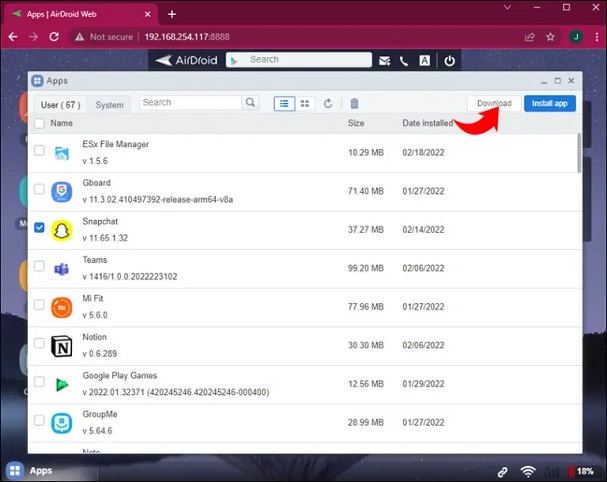Select the Apps | AirDroid Web browser tab
This screenshot has height=482, width=607.
pyautogui.click(x=81, y=14)
